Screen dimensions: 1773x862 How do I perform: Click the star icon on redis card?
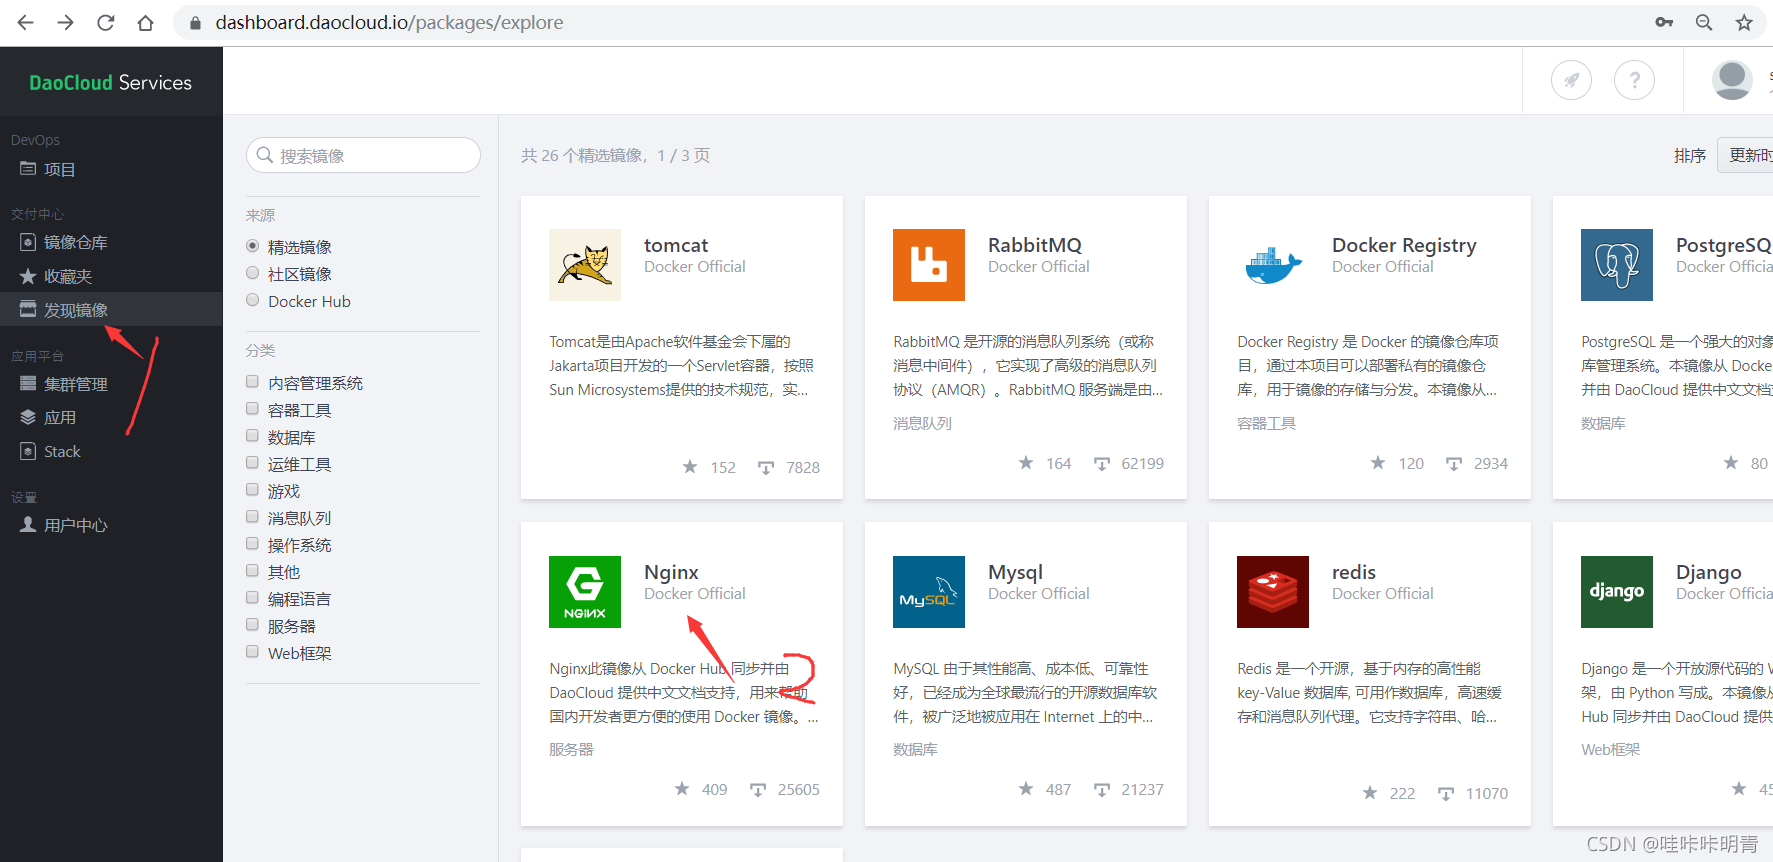click(x=1370, y=793)
